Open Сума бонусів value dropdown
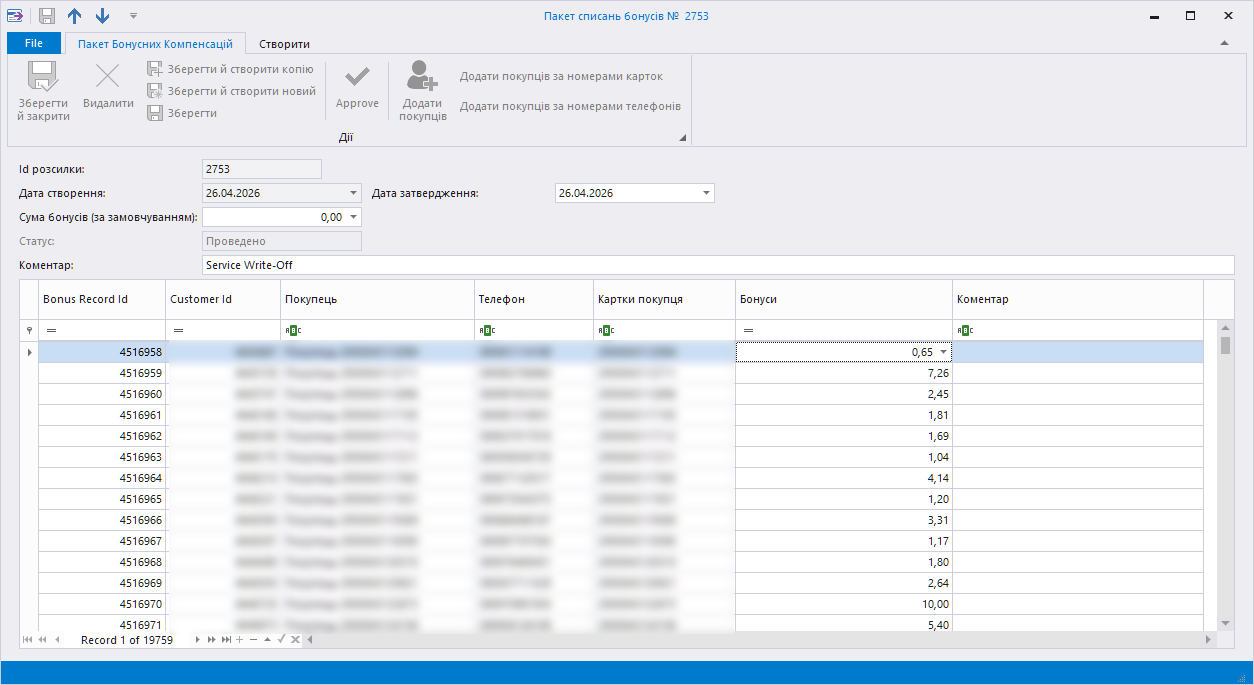 [354, 217]
